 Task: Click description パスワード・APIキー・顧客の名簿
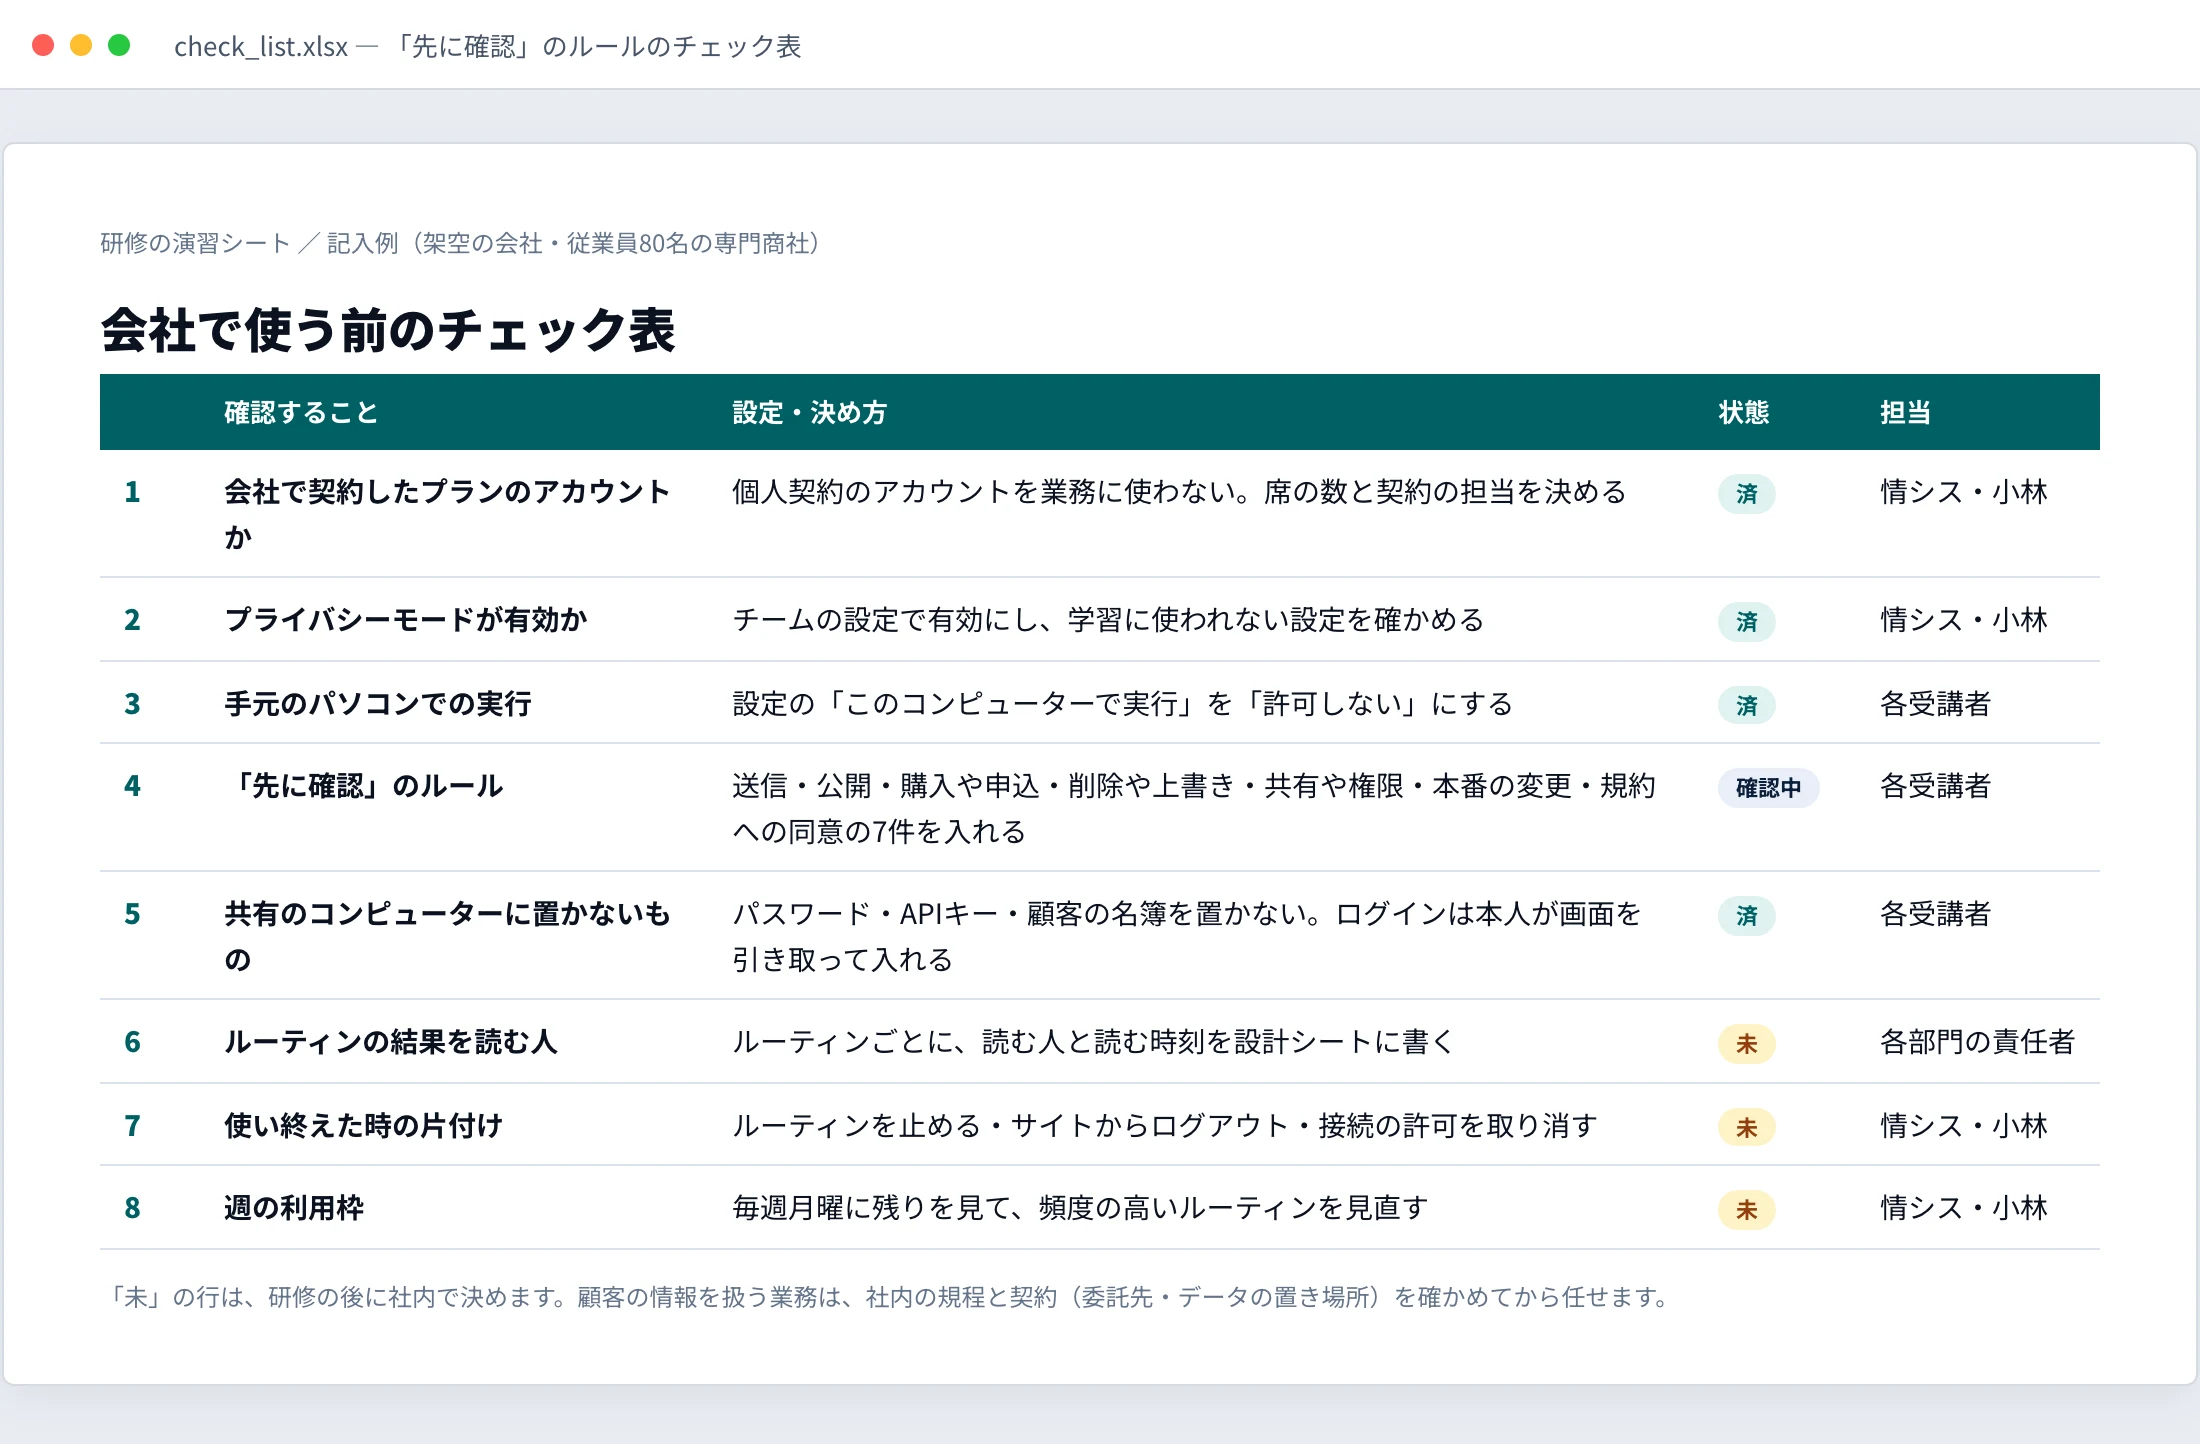point(1187,936)
